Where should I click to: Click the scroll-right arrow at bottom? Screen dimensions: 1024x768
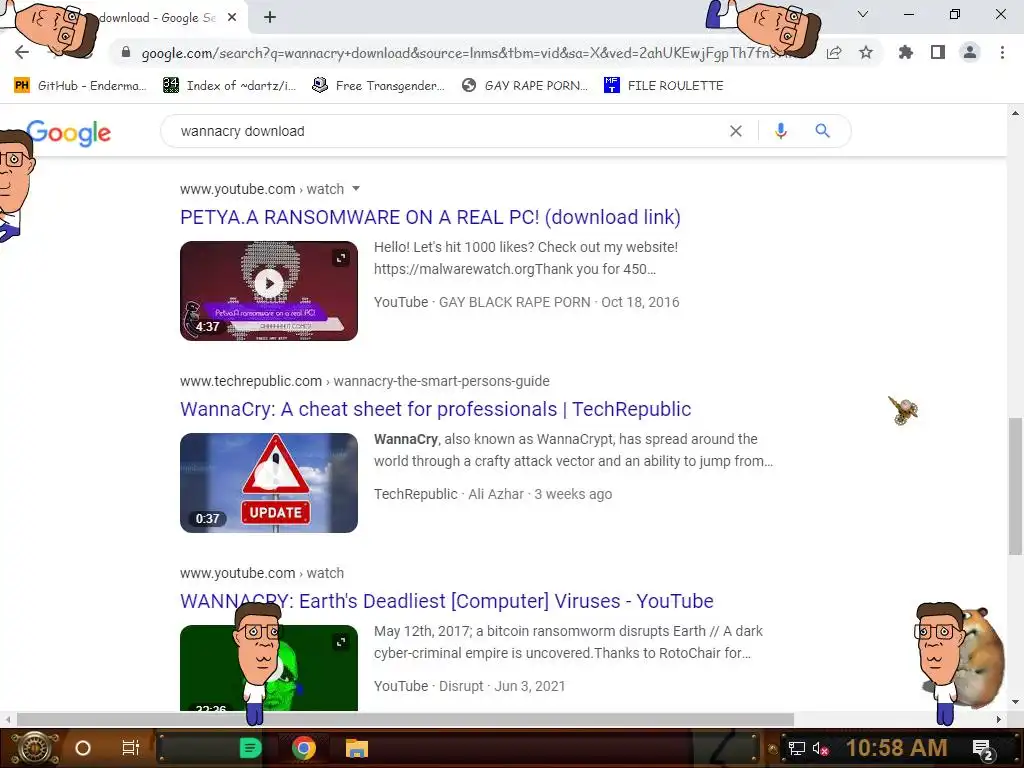coord(999,719)
